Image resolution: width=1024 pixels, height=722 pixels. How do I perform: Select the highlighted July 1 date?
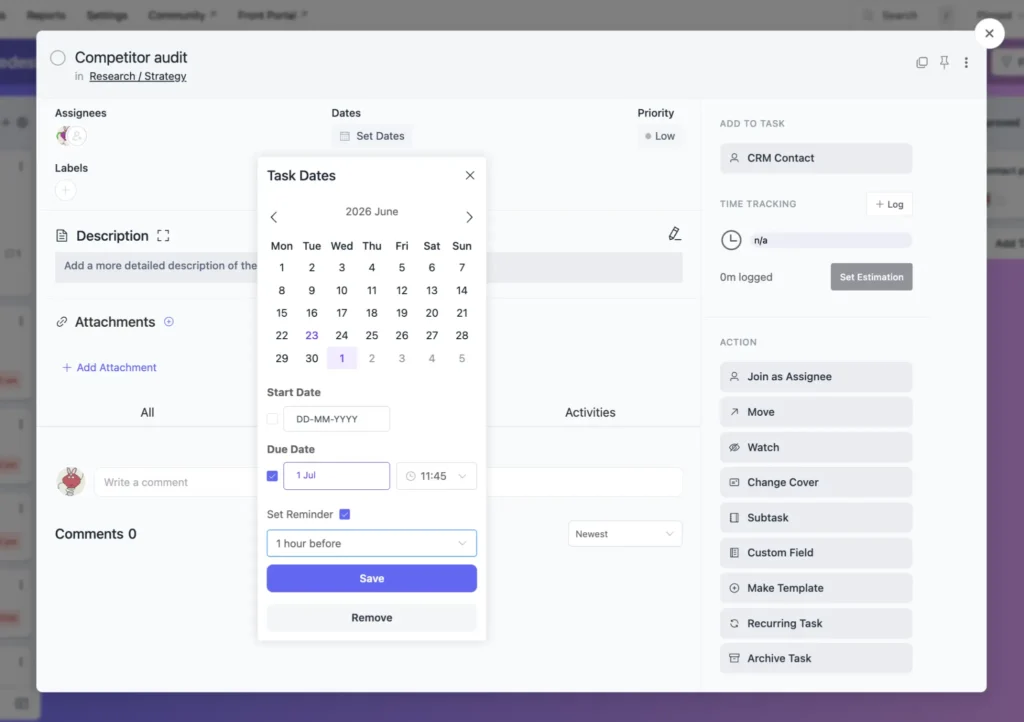[x=342, y=358]
